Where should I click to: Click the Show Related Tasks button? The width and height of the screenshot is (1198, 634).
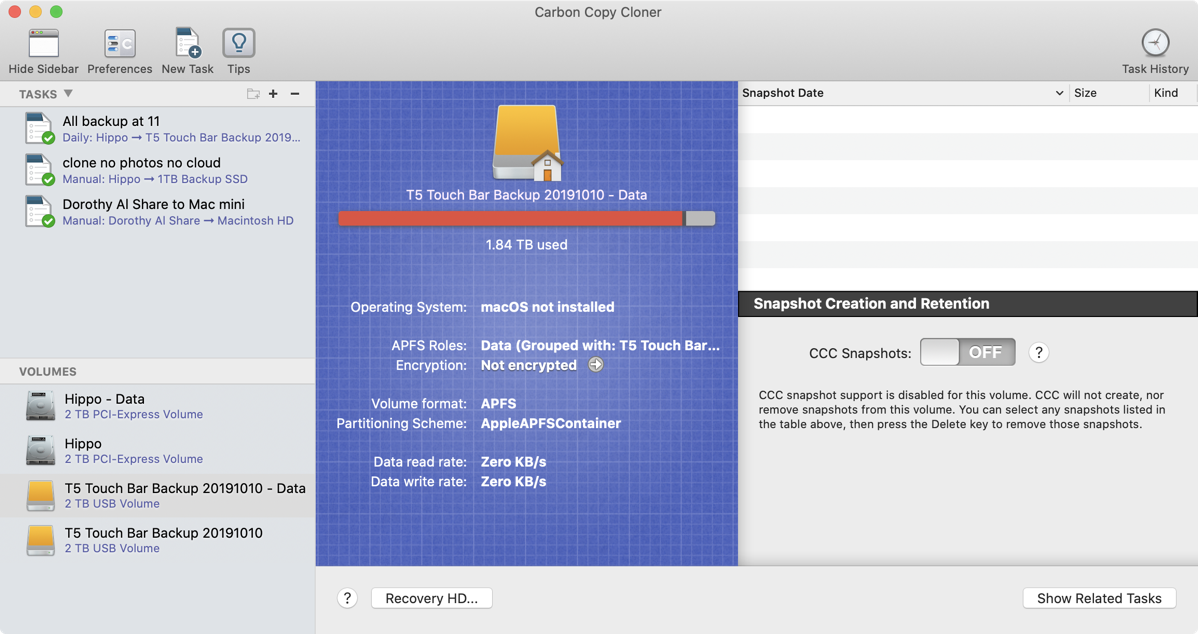[1099, 598]
